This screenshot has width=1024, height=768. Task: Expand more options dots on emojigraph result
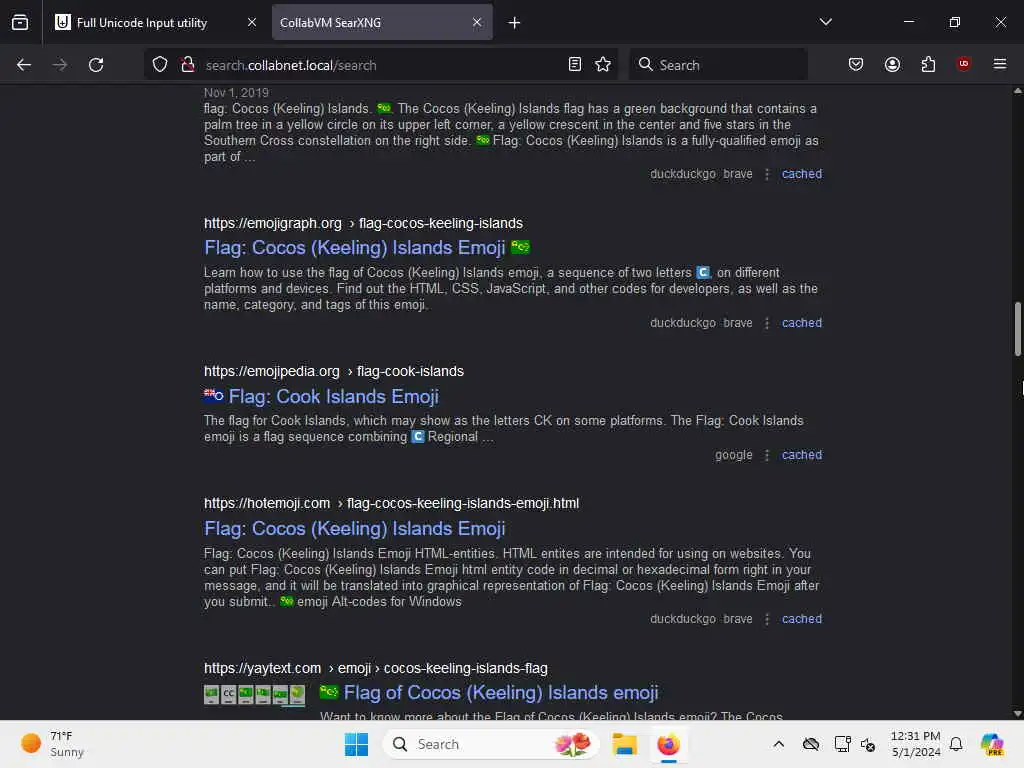click(767, 323)
